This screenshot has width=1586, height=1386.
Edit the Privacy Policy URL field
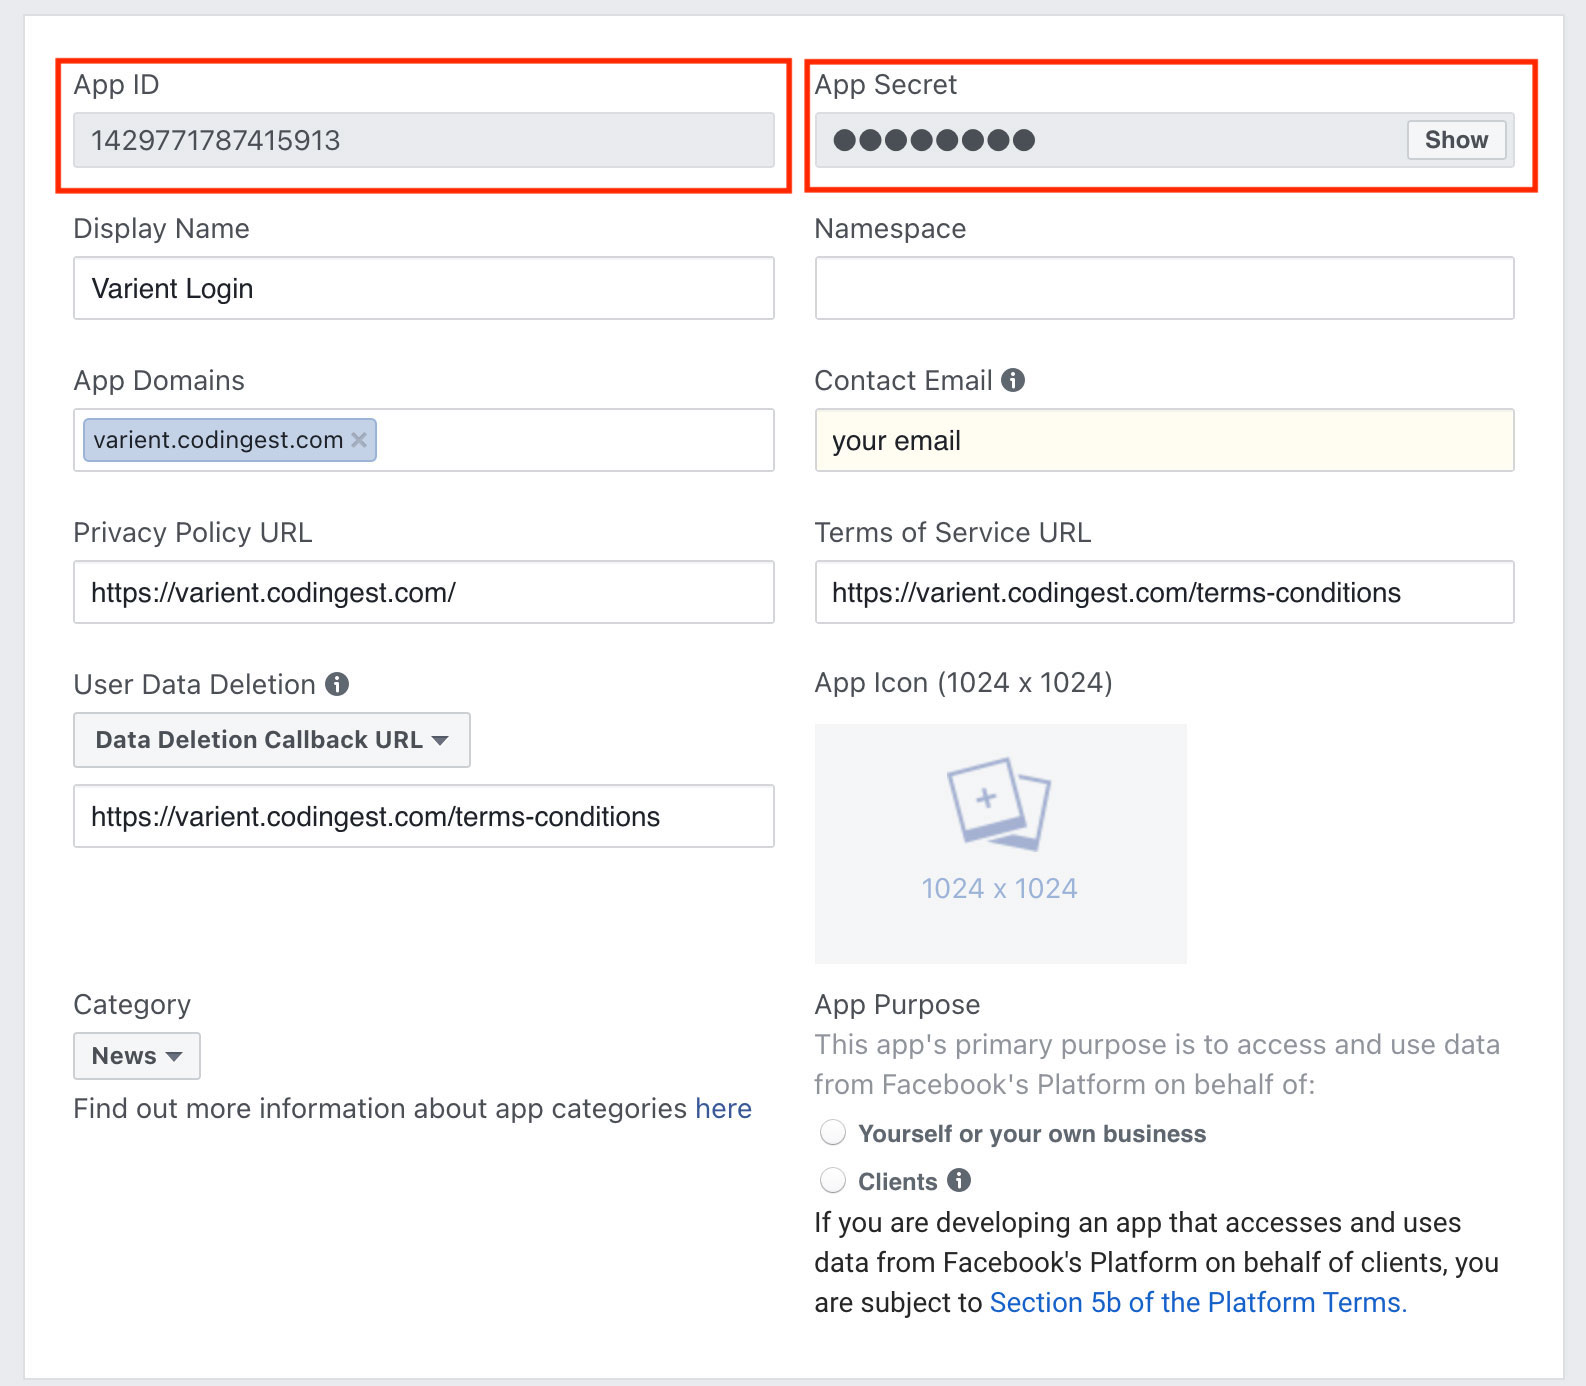(x=423, y=592)
